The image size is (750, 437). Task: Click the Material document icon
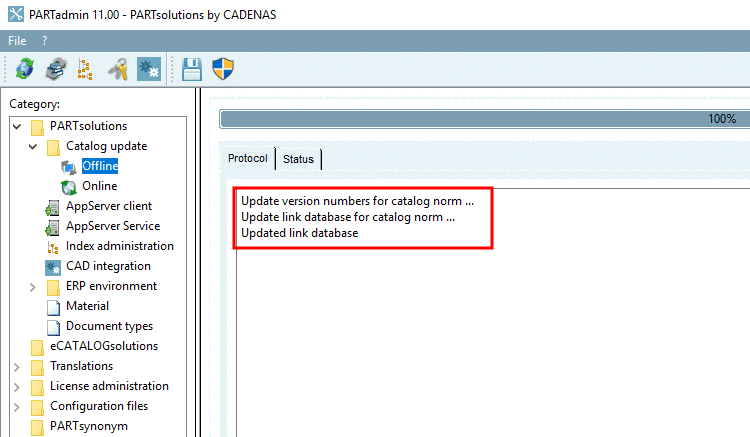click(x=54, y=307)
